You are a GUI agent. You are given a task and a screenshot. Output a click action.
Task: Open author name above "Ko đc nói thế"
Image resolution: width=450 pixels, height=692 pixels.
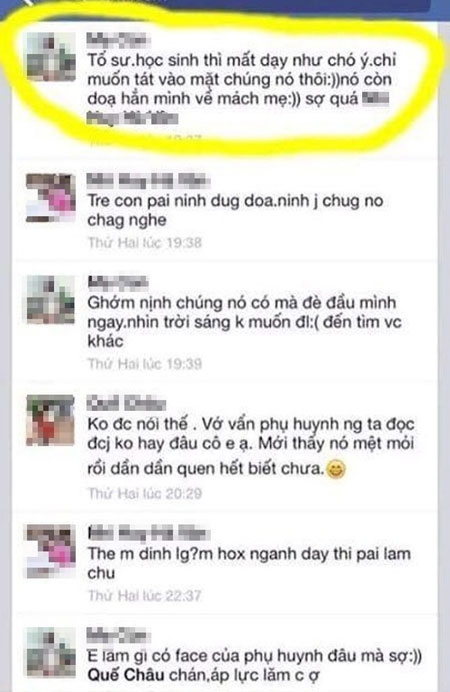point(126,403)
